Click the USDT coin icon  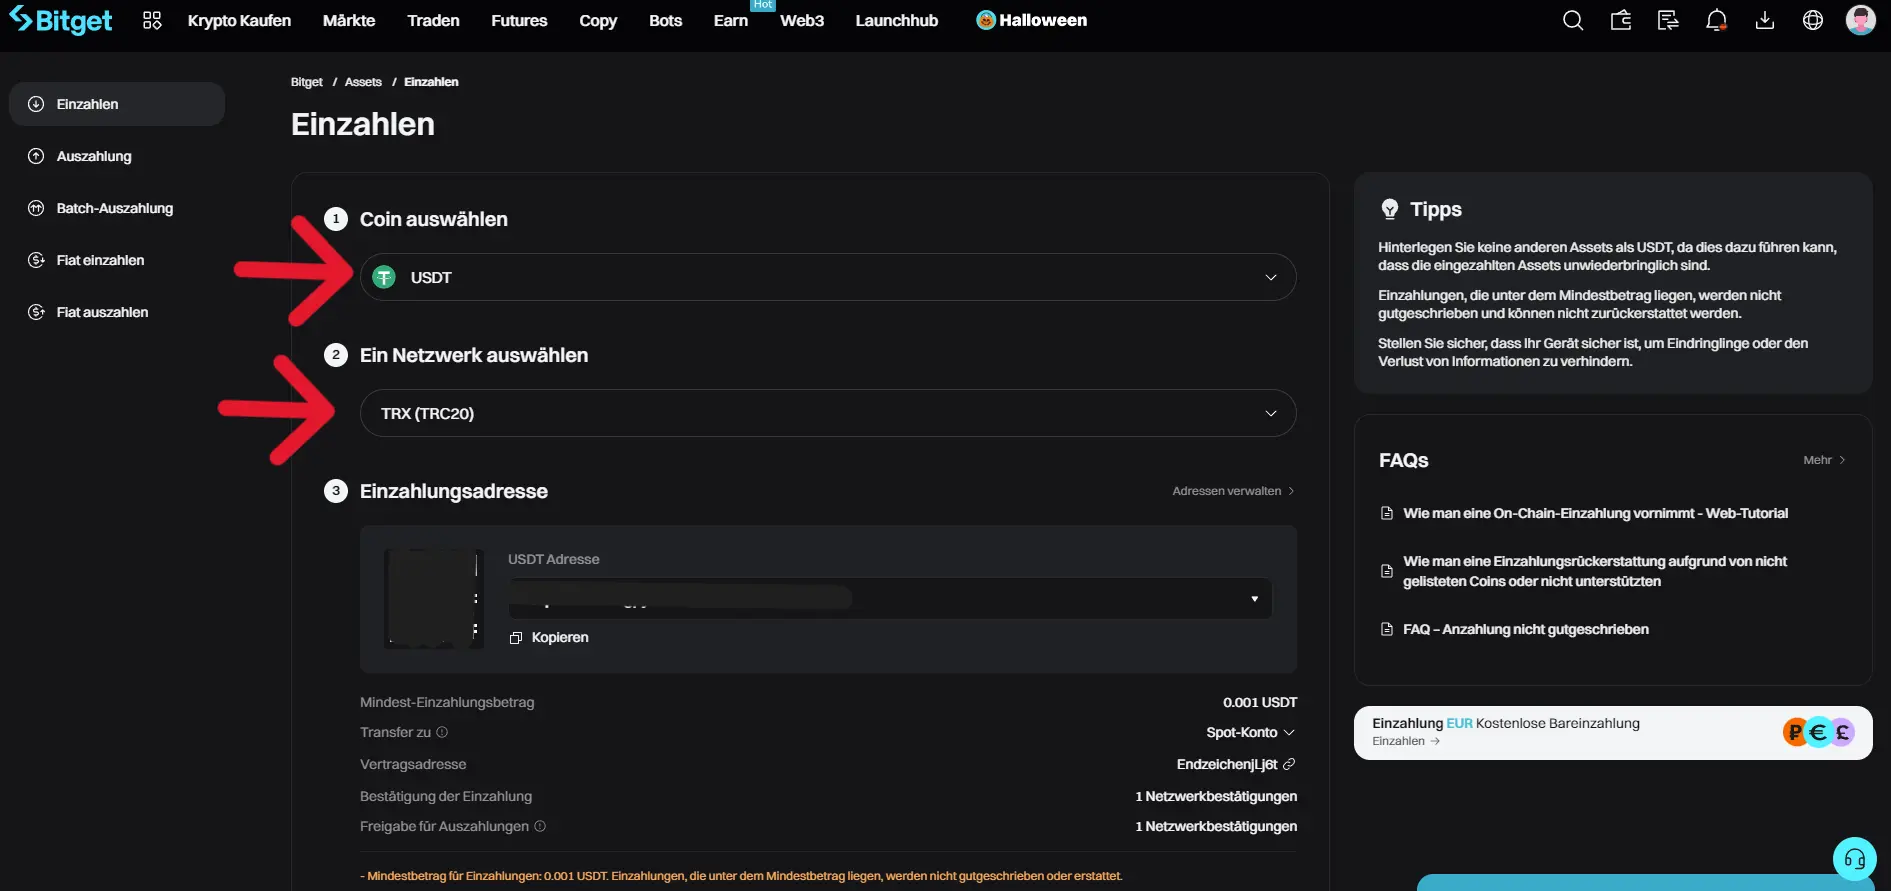(384, 277)
